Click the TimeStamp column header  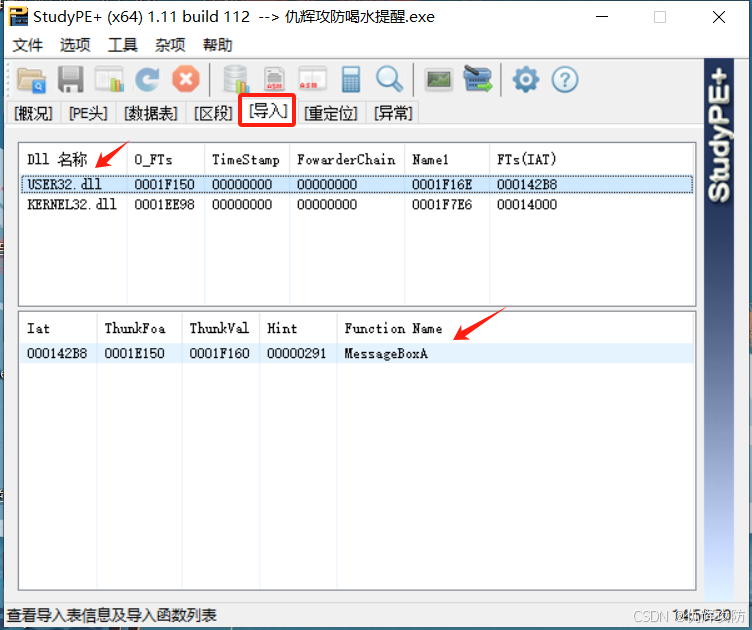247,160
